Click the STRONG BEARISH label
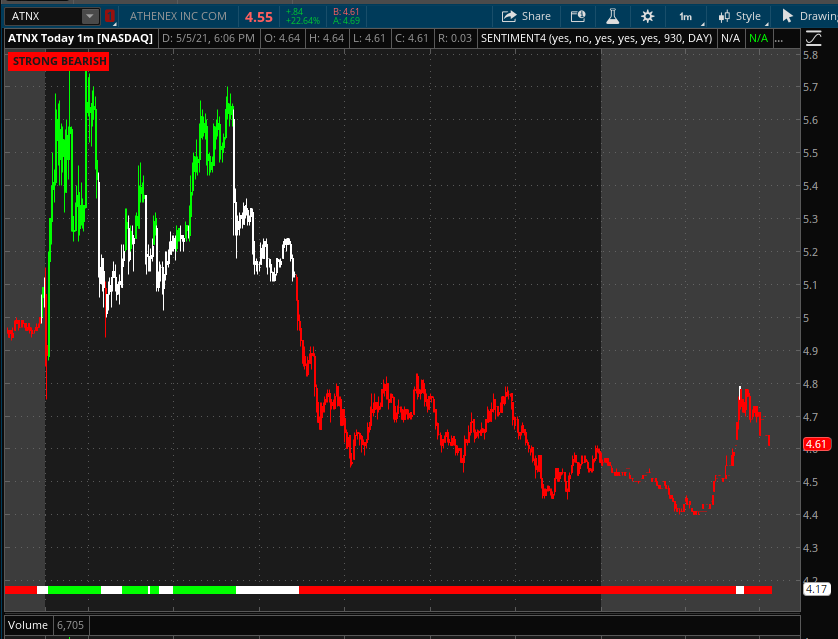The width and height of the screenshot is (838, 639). coord(59,61)
